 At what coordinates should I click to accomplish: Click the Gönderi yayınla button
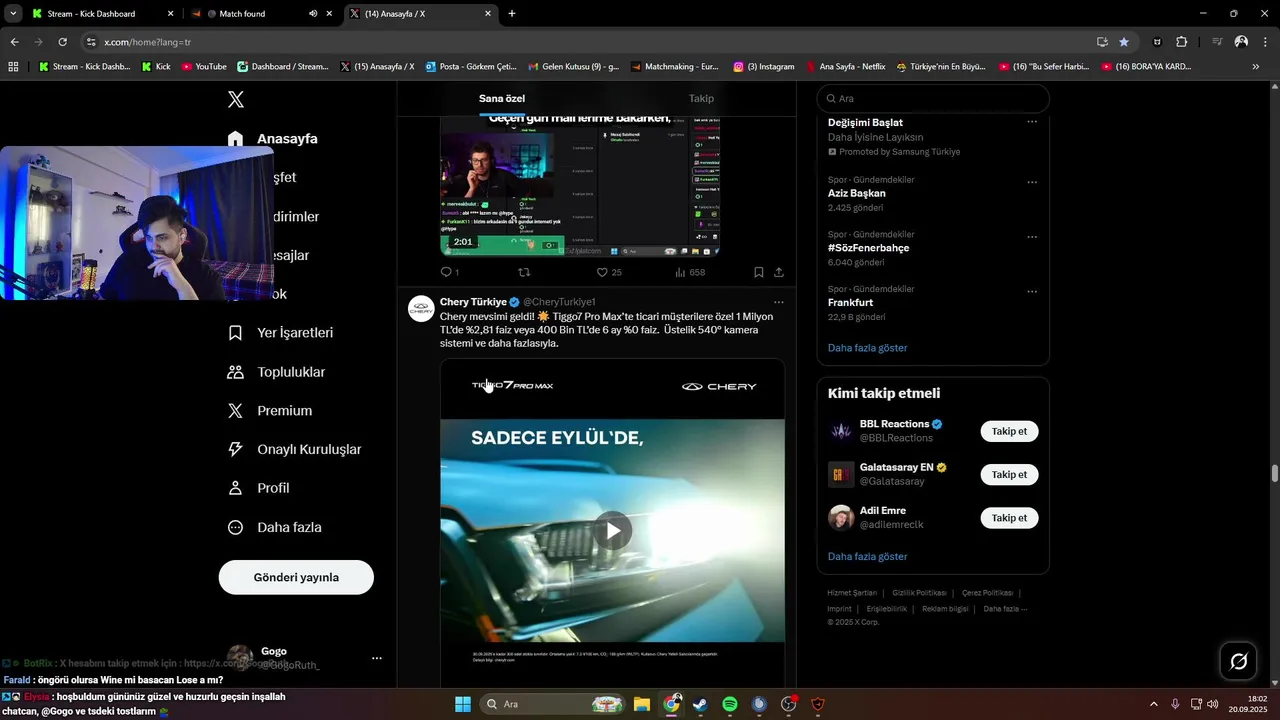[x=296, y=577]
